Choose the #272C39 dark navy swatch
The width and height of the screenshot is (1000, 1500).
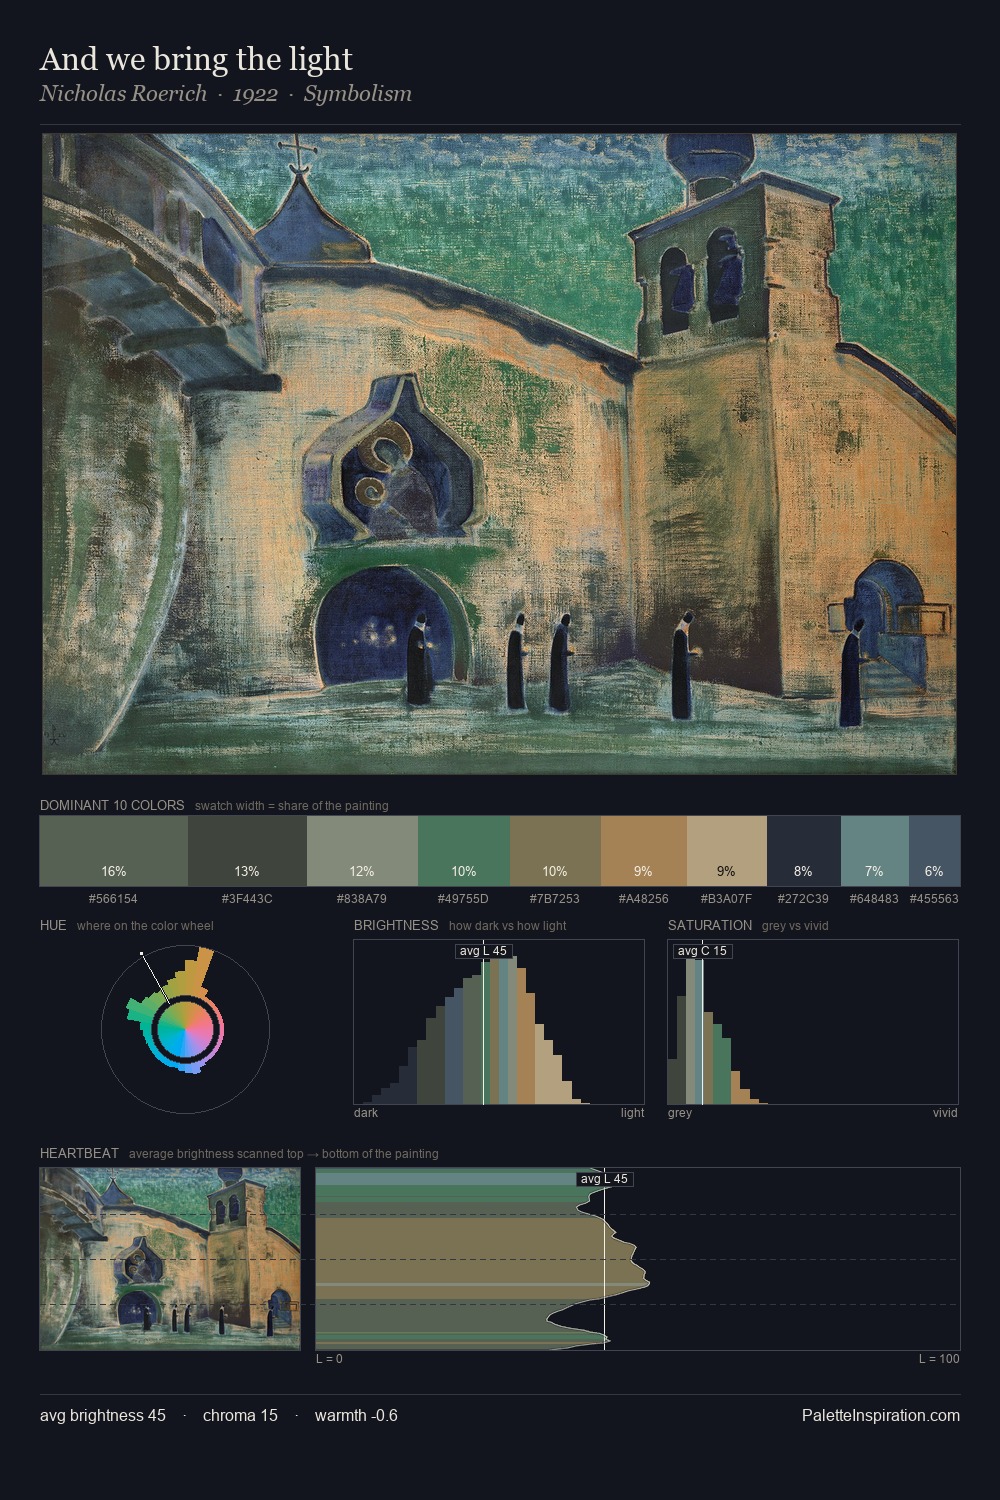[x=804, y=851]
